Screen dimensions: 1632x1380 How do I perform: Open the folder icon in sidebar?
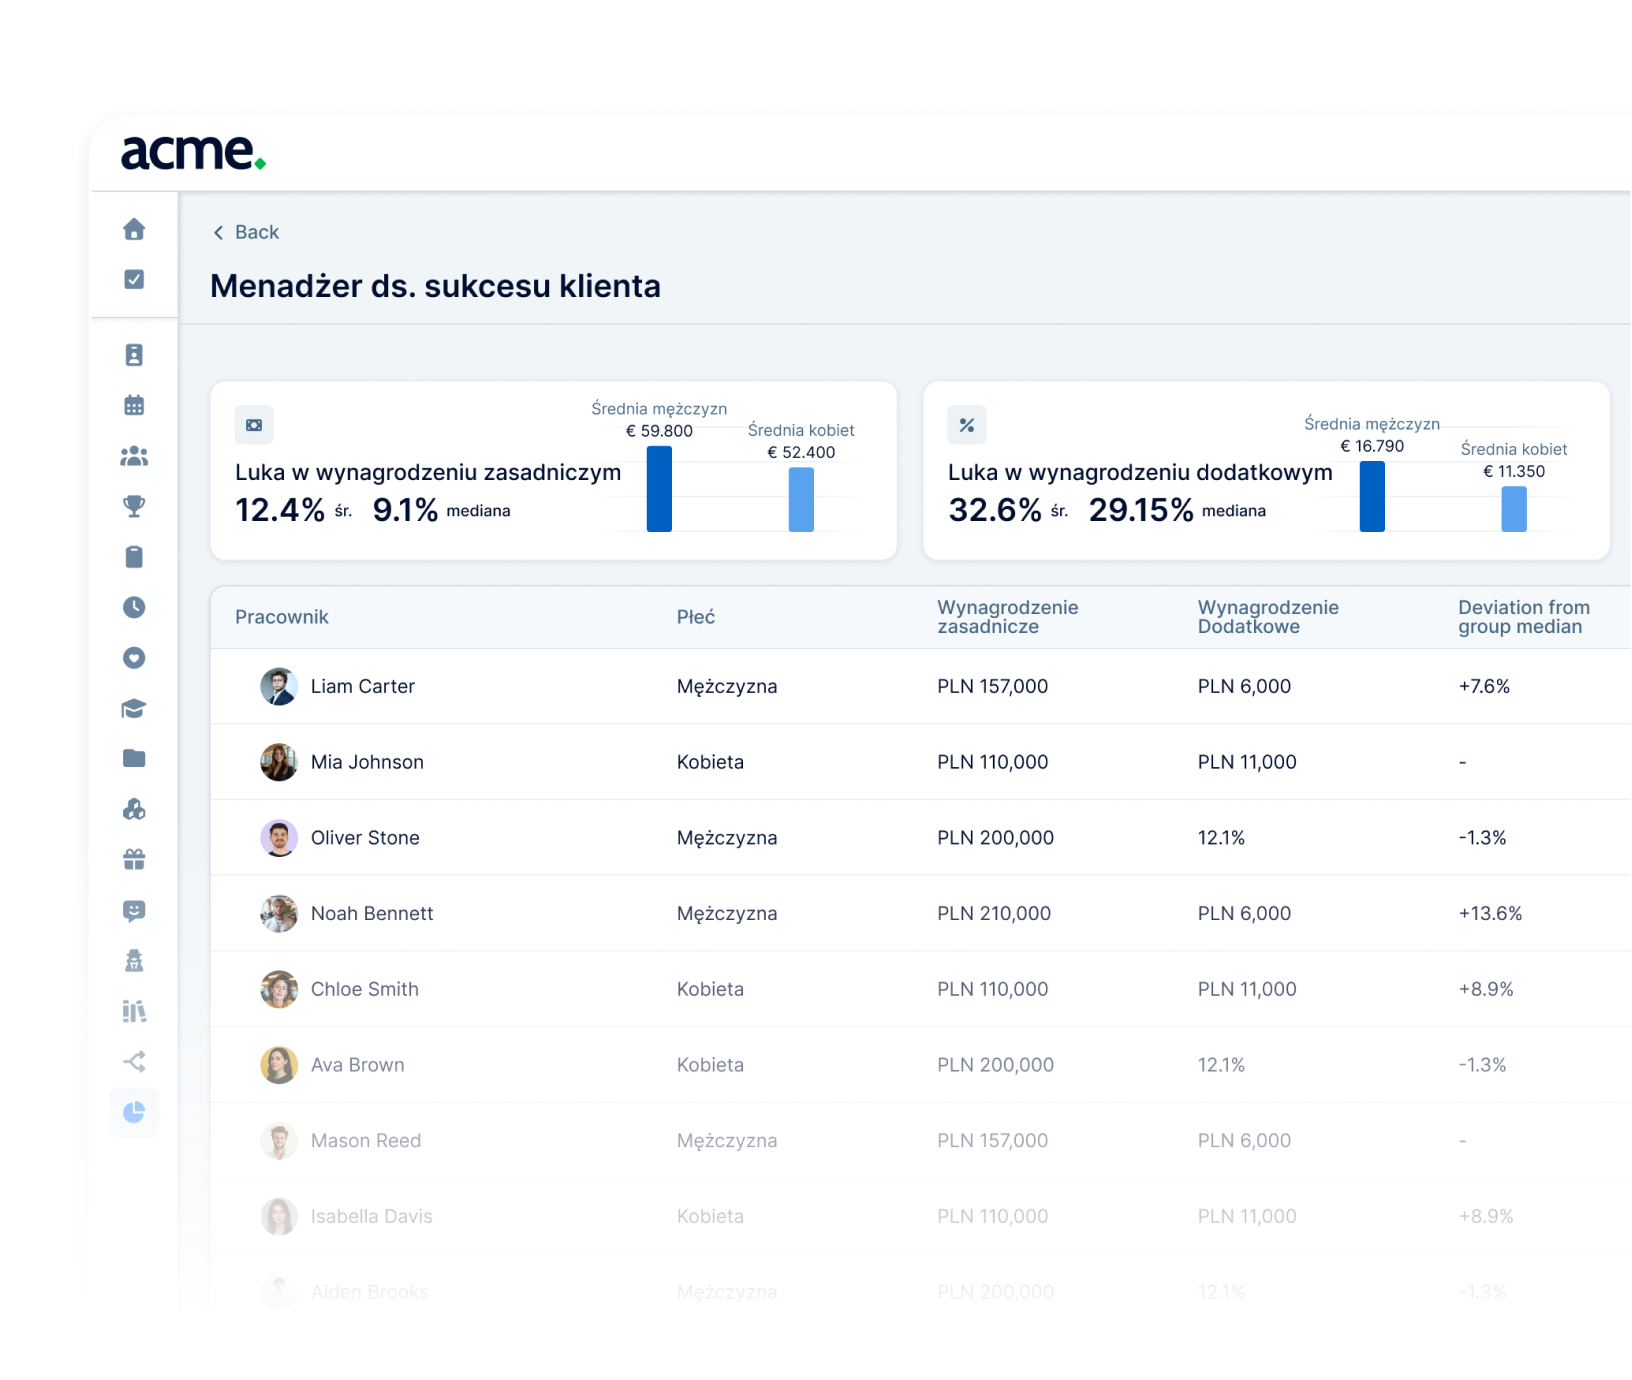(134, 758)
